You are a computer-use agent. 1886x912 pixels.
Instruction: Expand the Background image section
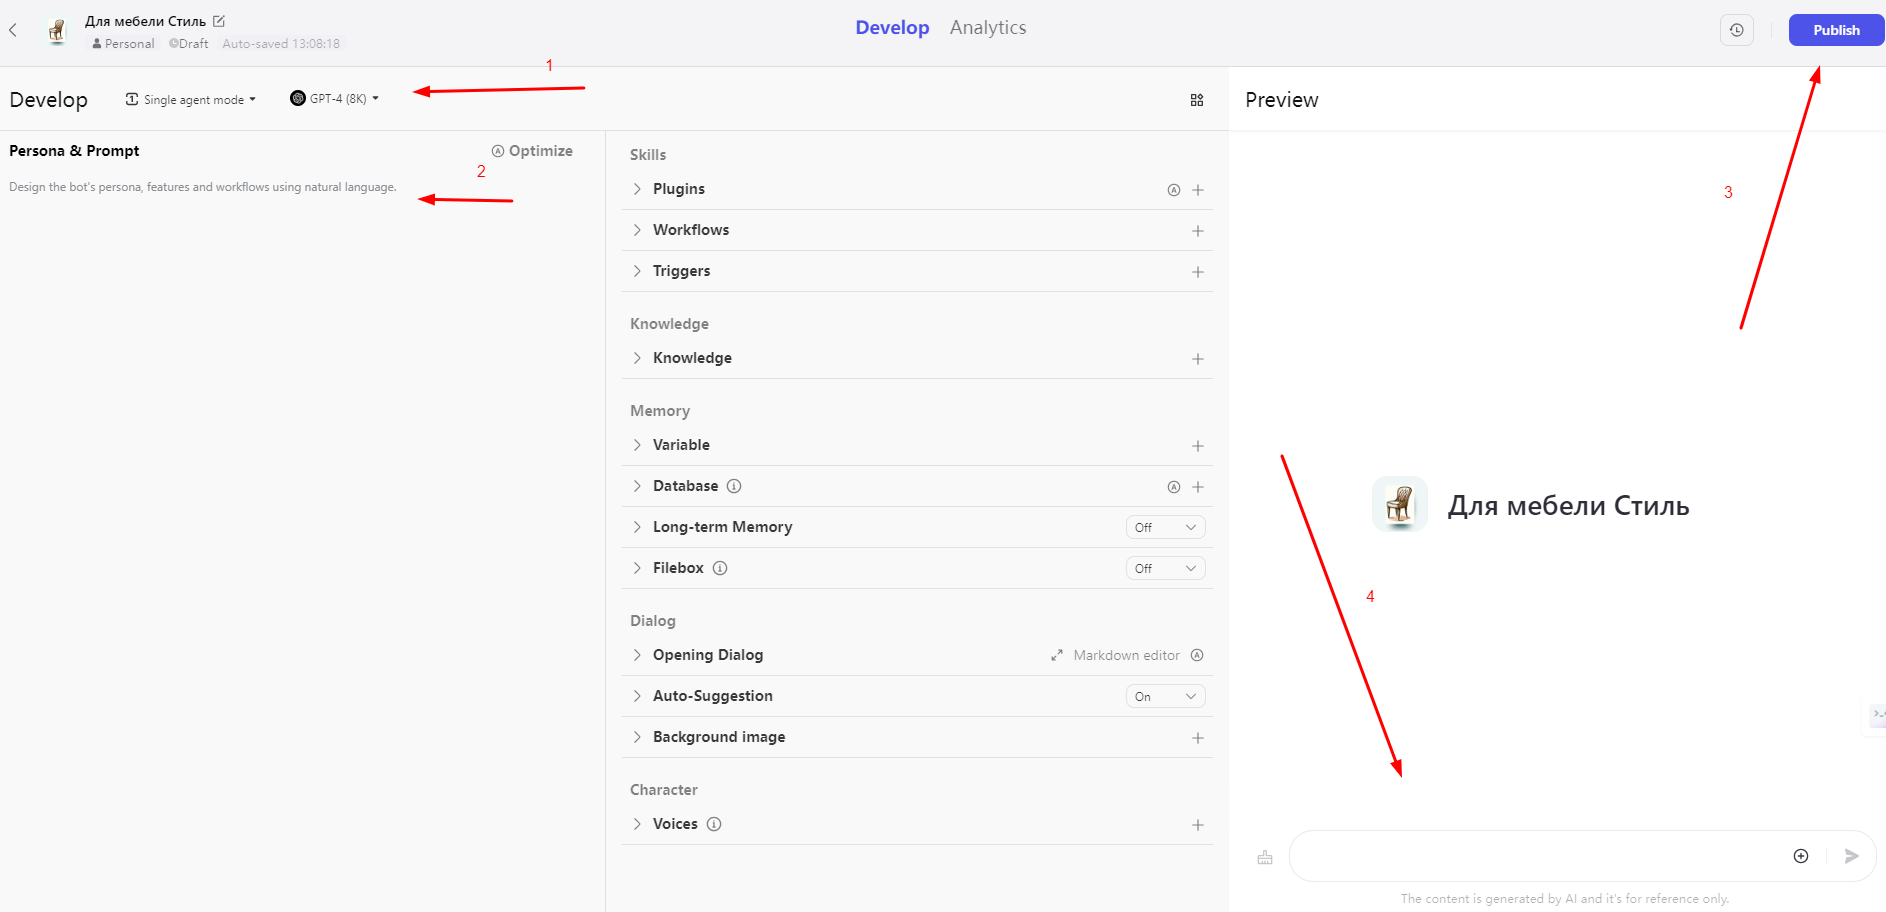click(x=637, y=737)
